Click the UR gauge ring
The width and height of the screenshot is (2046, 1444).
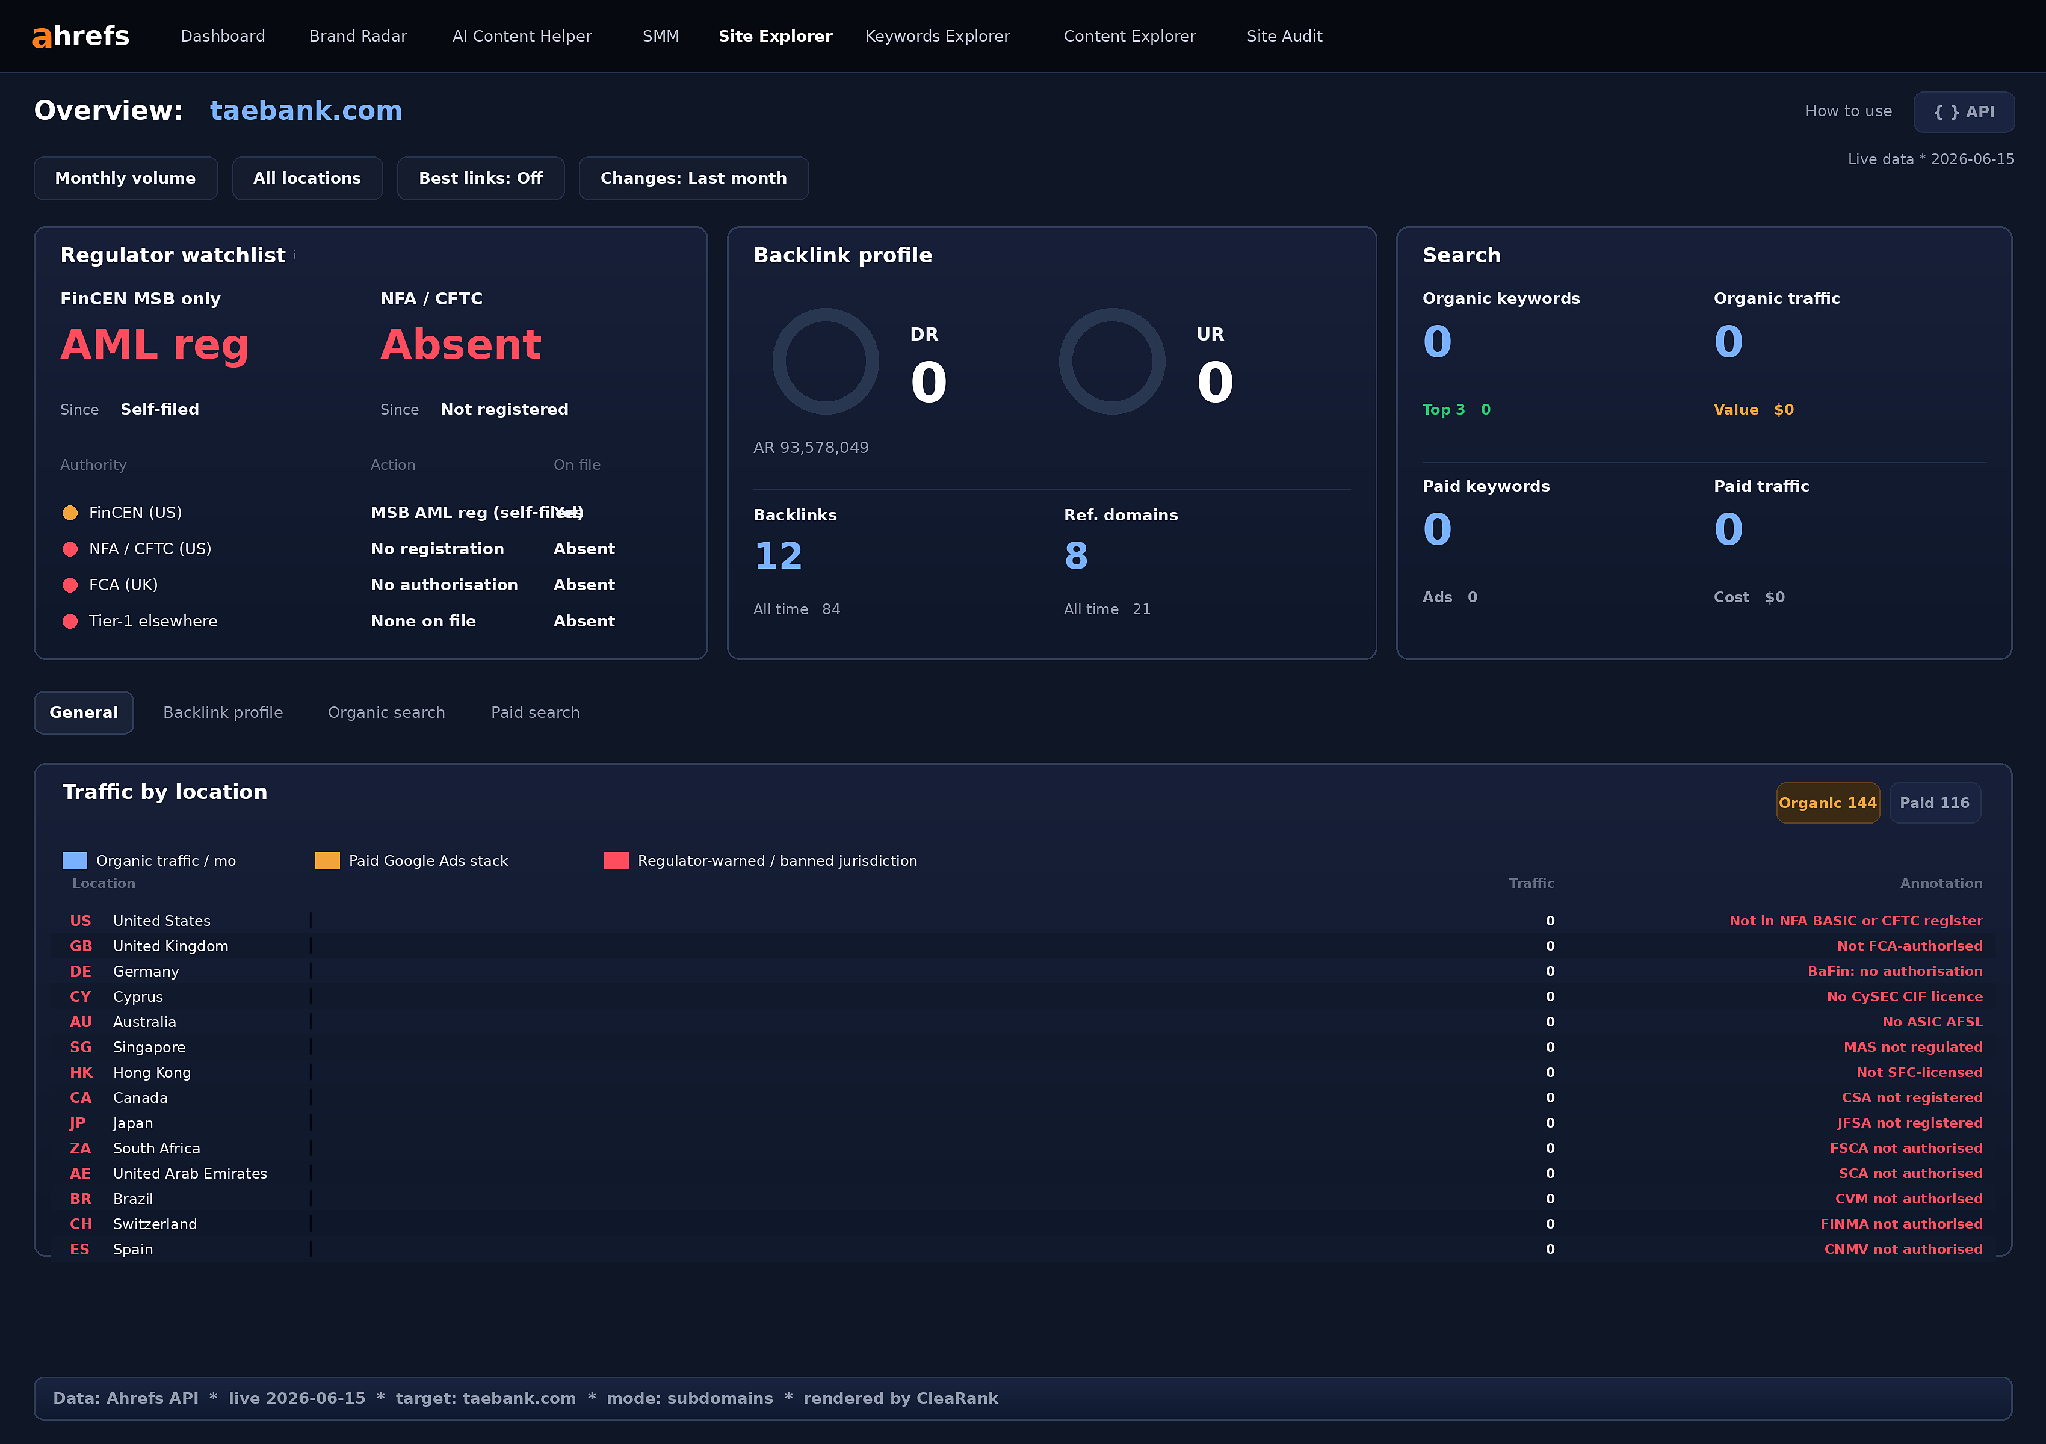pyautogui.click(x=1112, y=361)
